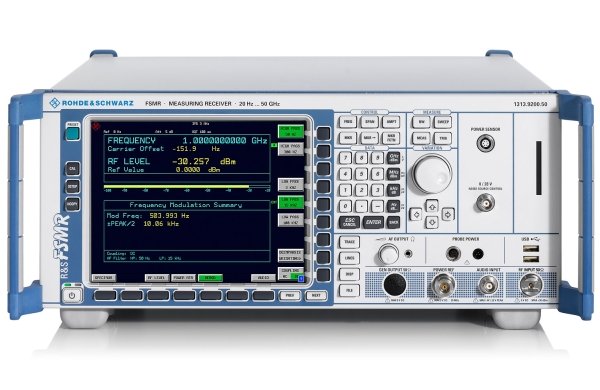Select the MHz unit key
Viewport: 600px width, 390px height.
pos(394,174)
